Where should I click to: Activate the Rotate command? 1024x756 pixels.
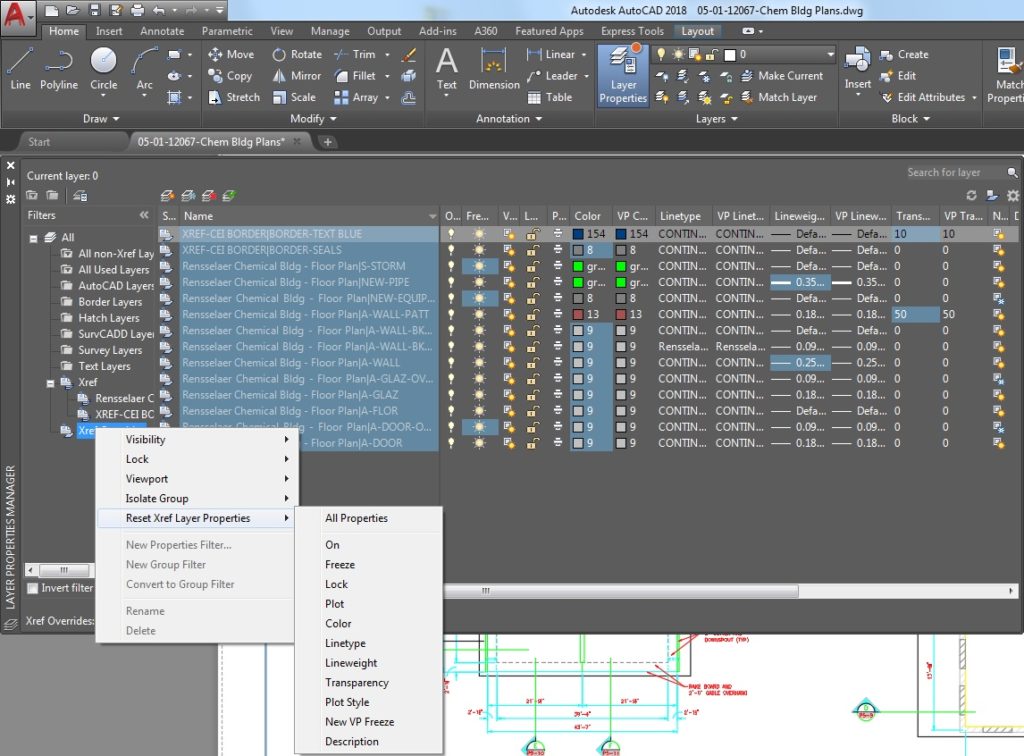click(x=297, y=53)
